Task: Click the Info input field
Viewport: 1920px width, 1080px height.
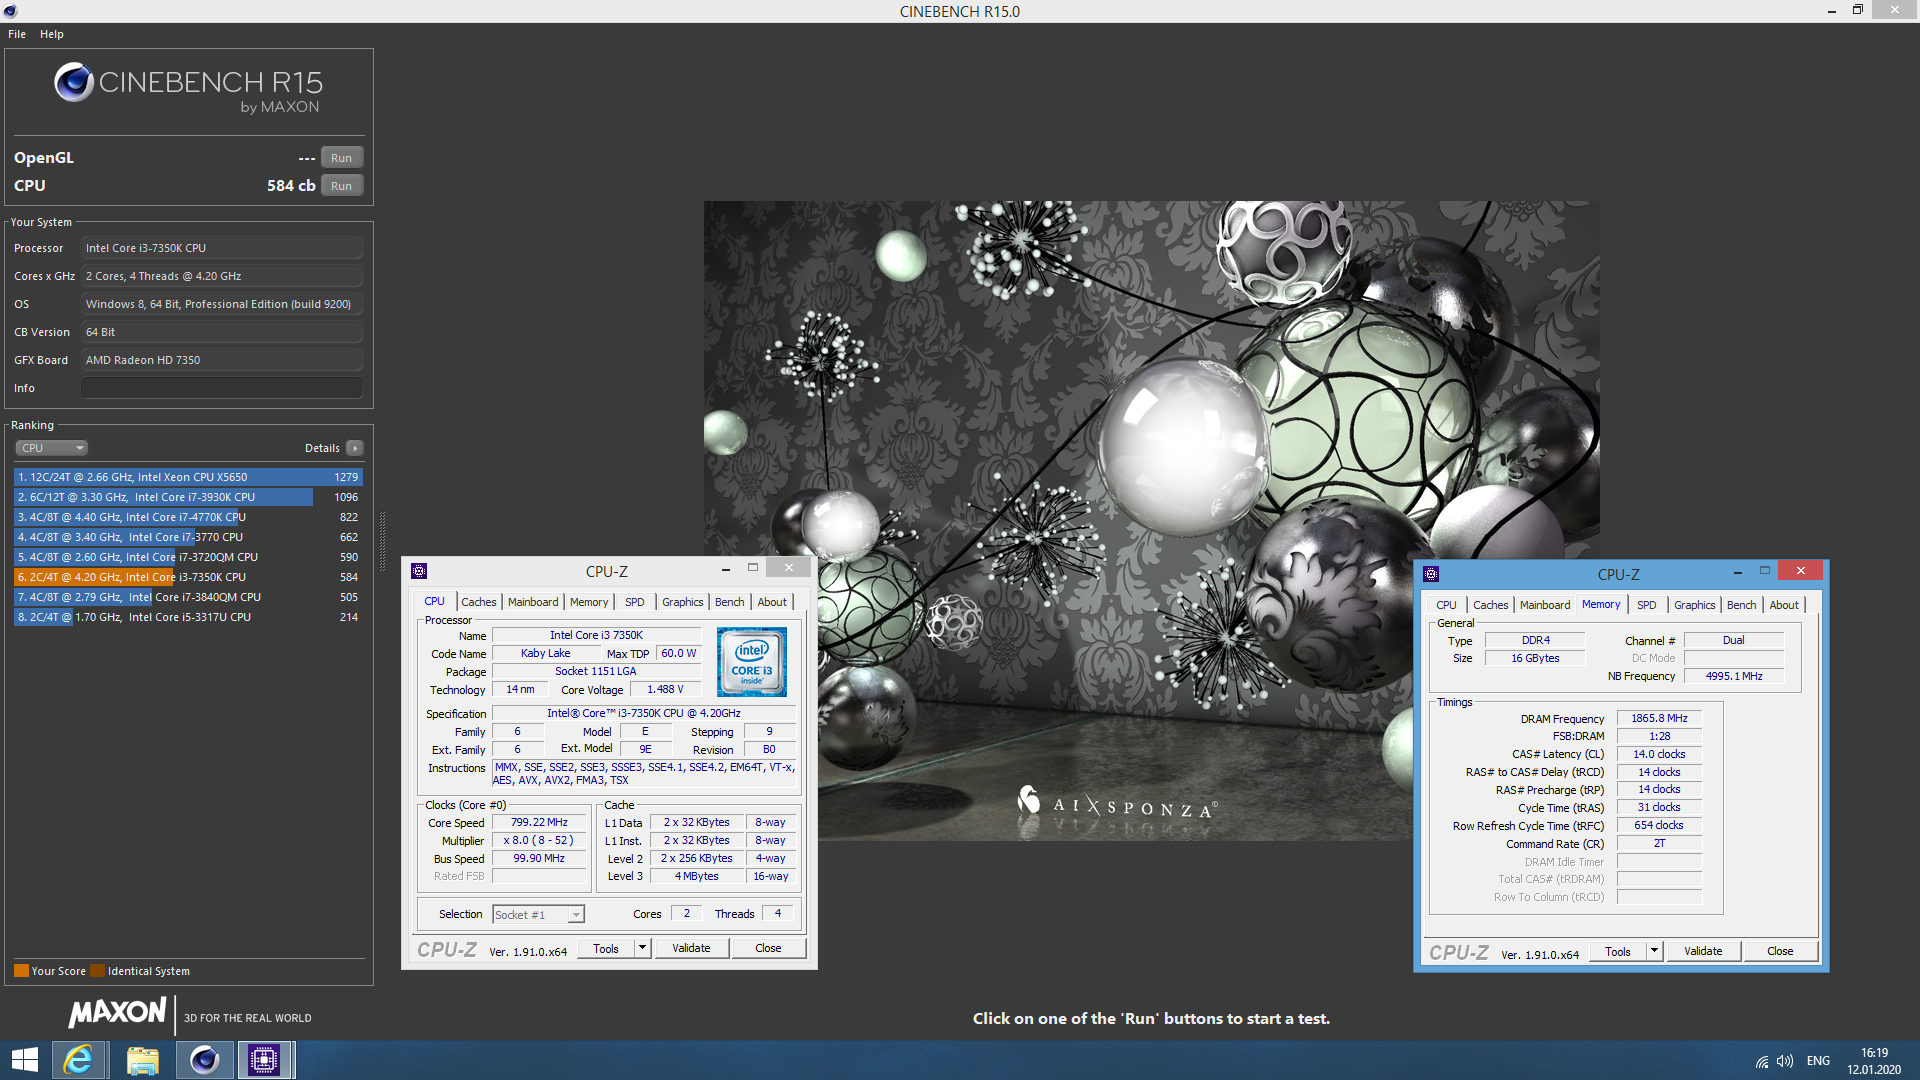Action: (222, 388)
